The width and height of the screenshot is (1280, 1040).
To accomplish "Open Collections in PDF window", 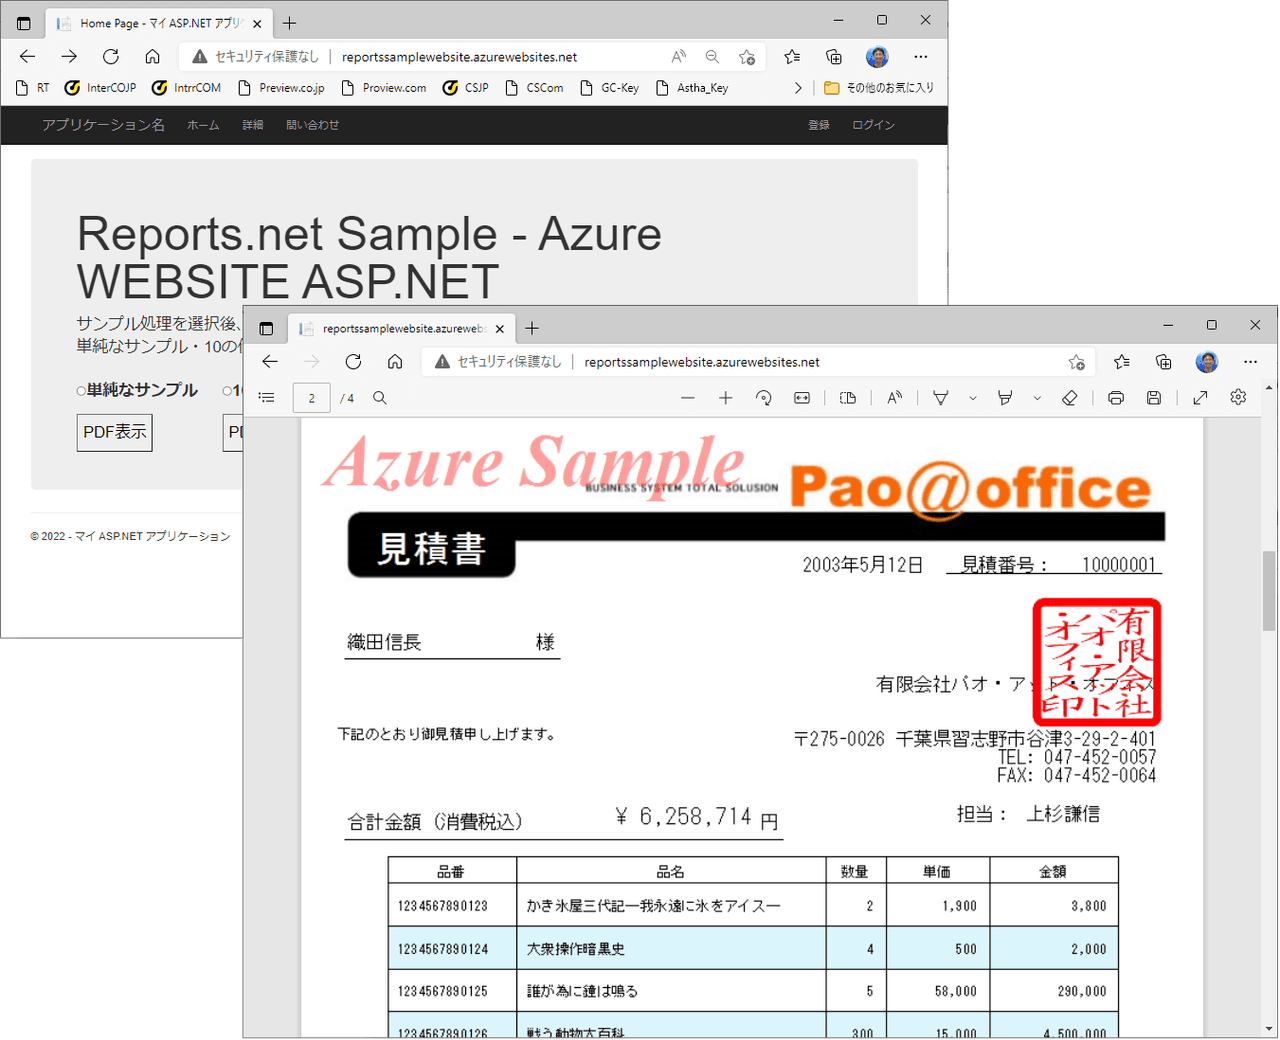I will [x=1164, y=361].
